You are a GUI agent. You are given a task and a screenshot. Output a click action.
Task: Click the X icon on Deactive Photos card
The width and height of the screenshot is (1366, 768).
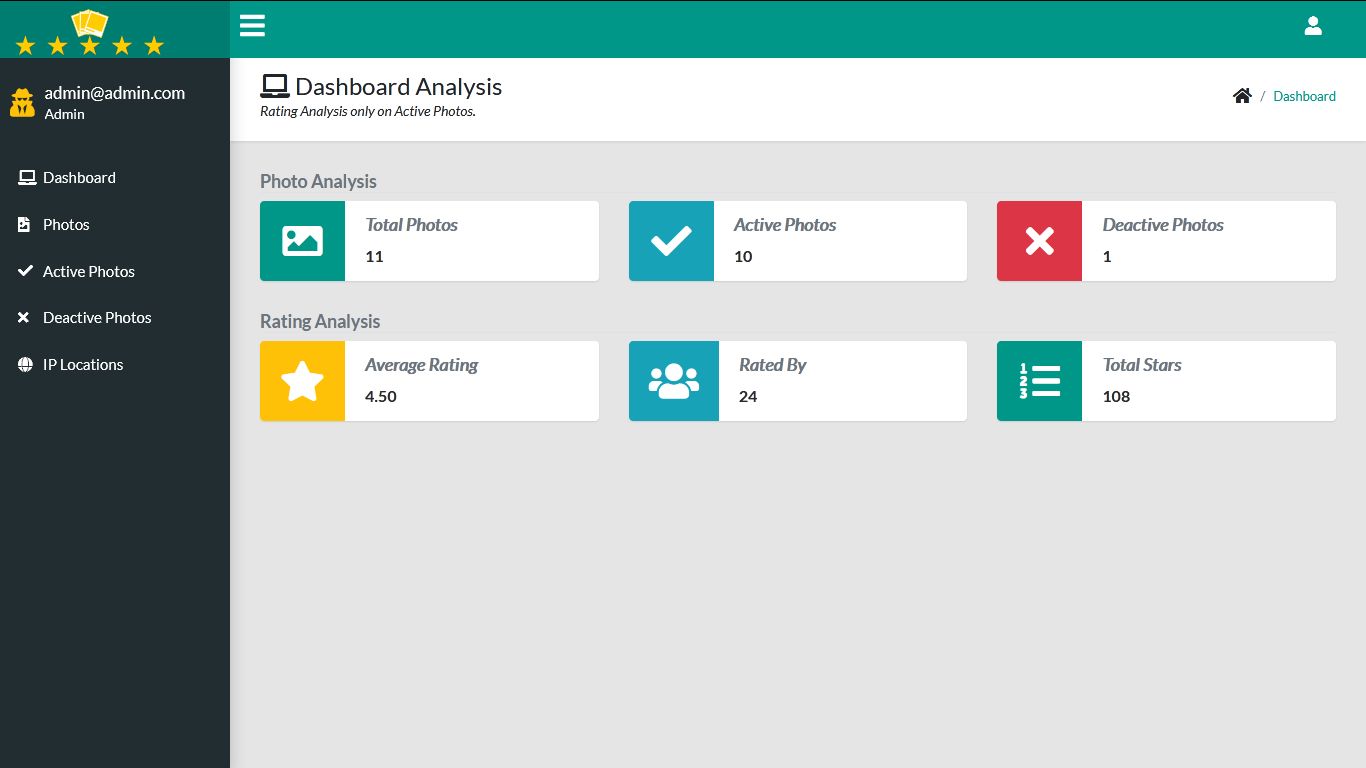pyautogui.click(x=1039, y=241)
